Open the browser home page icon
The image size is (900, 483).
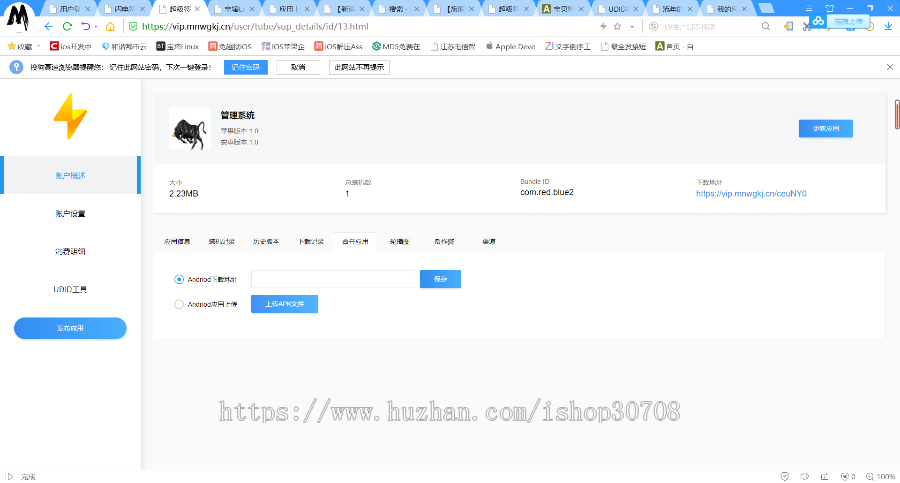[x=110, y=26]
